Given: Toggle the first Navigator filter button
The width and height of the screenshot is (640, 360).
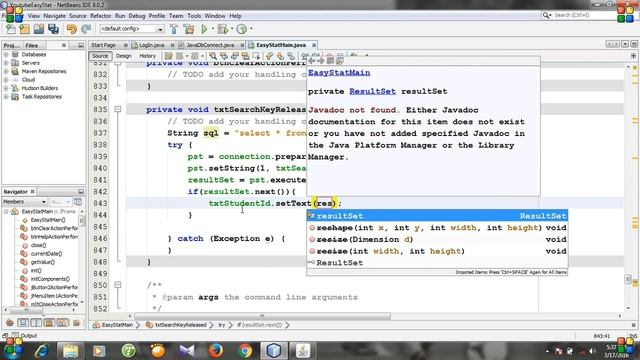Looking at the screenshot, I should 9,323.
